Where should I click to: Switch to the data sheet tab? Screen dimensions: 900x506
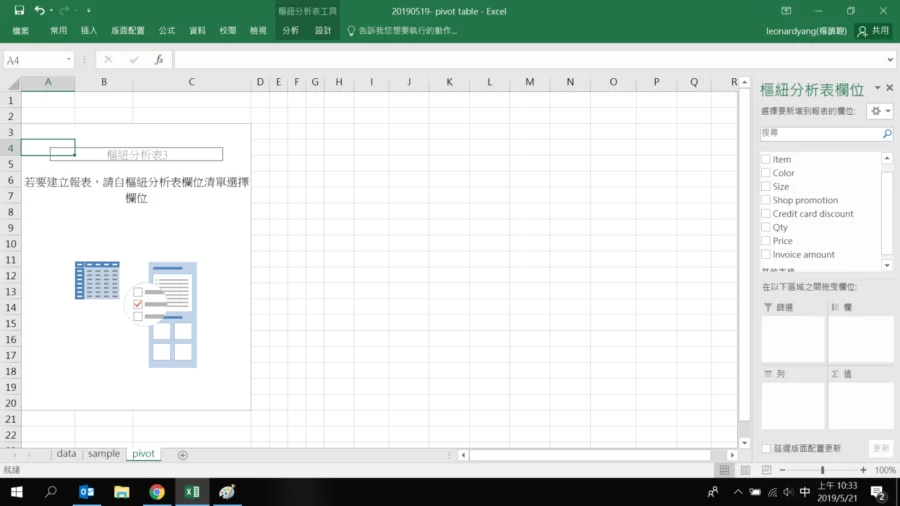pos(66,454)
